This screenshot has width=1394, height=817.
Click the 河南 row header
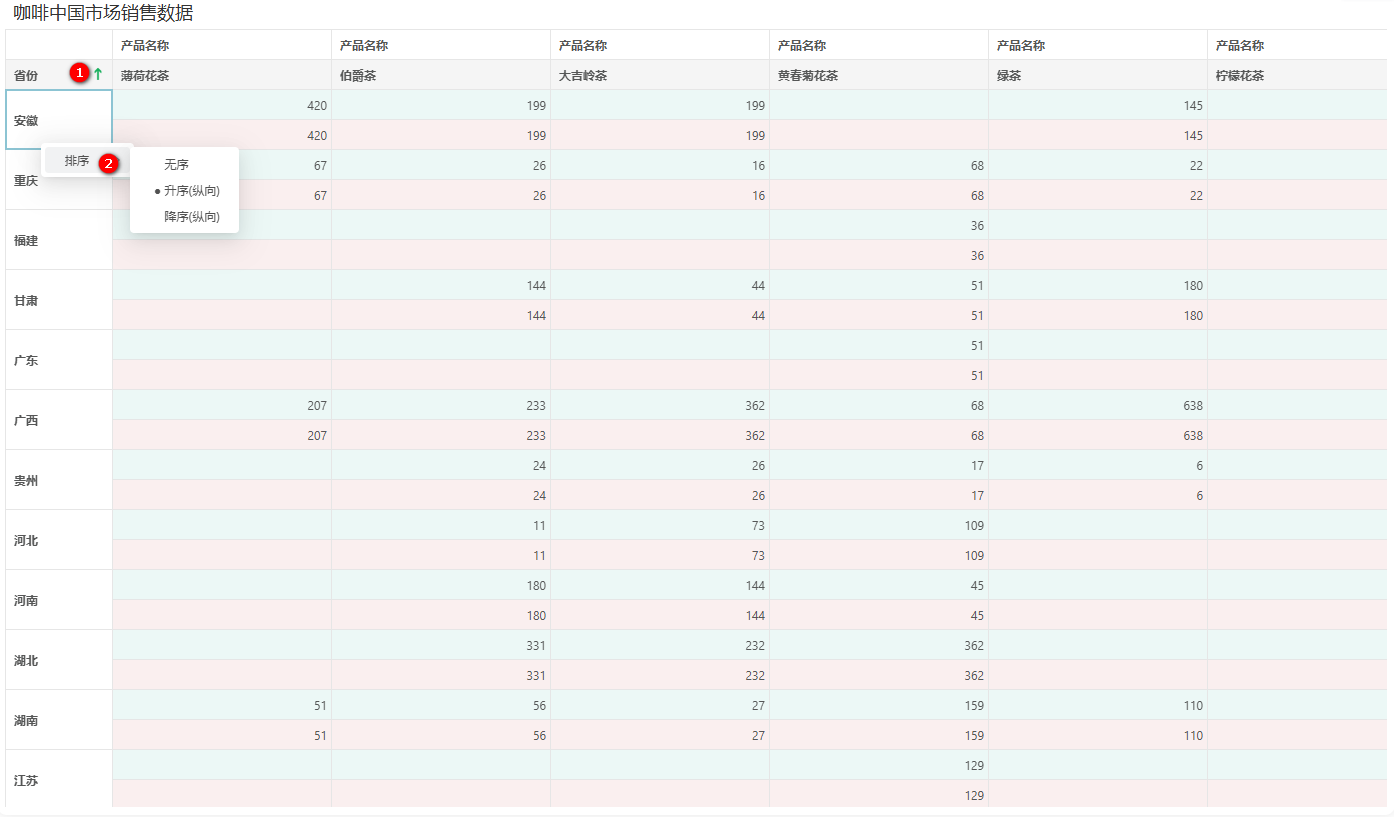59,600
